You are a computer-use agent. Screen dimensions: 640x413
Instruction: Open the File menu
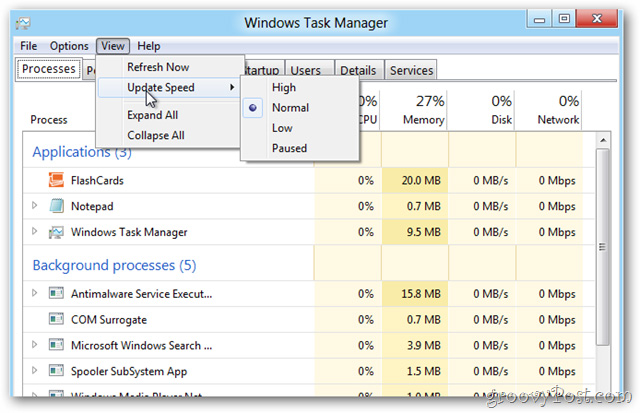coord(29,46)
